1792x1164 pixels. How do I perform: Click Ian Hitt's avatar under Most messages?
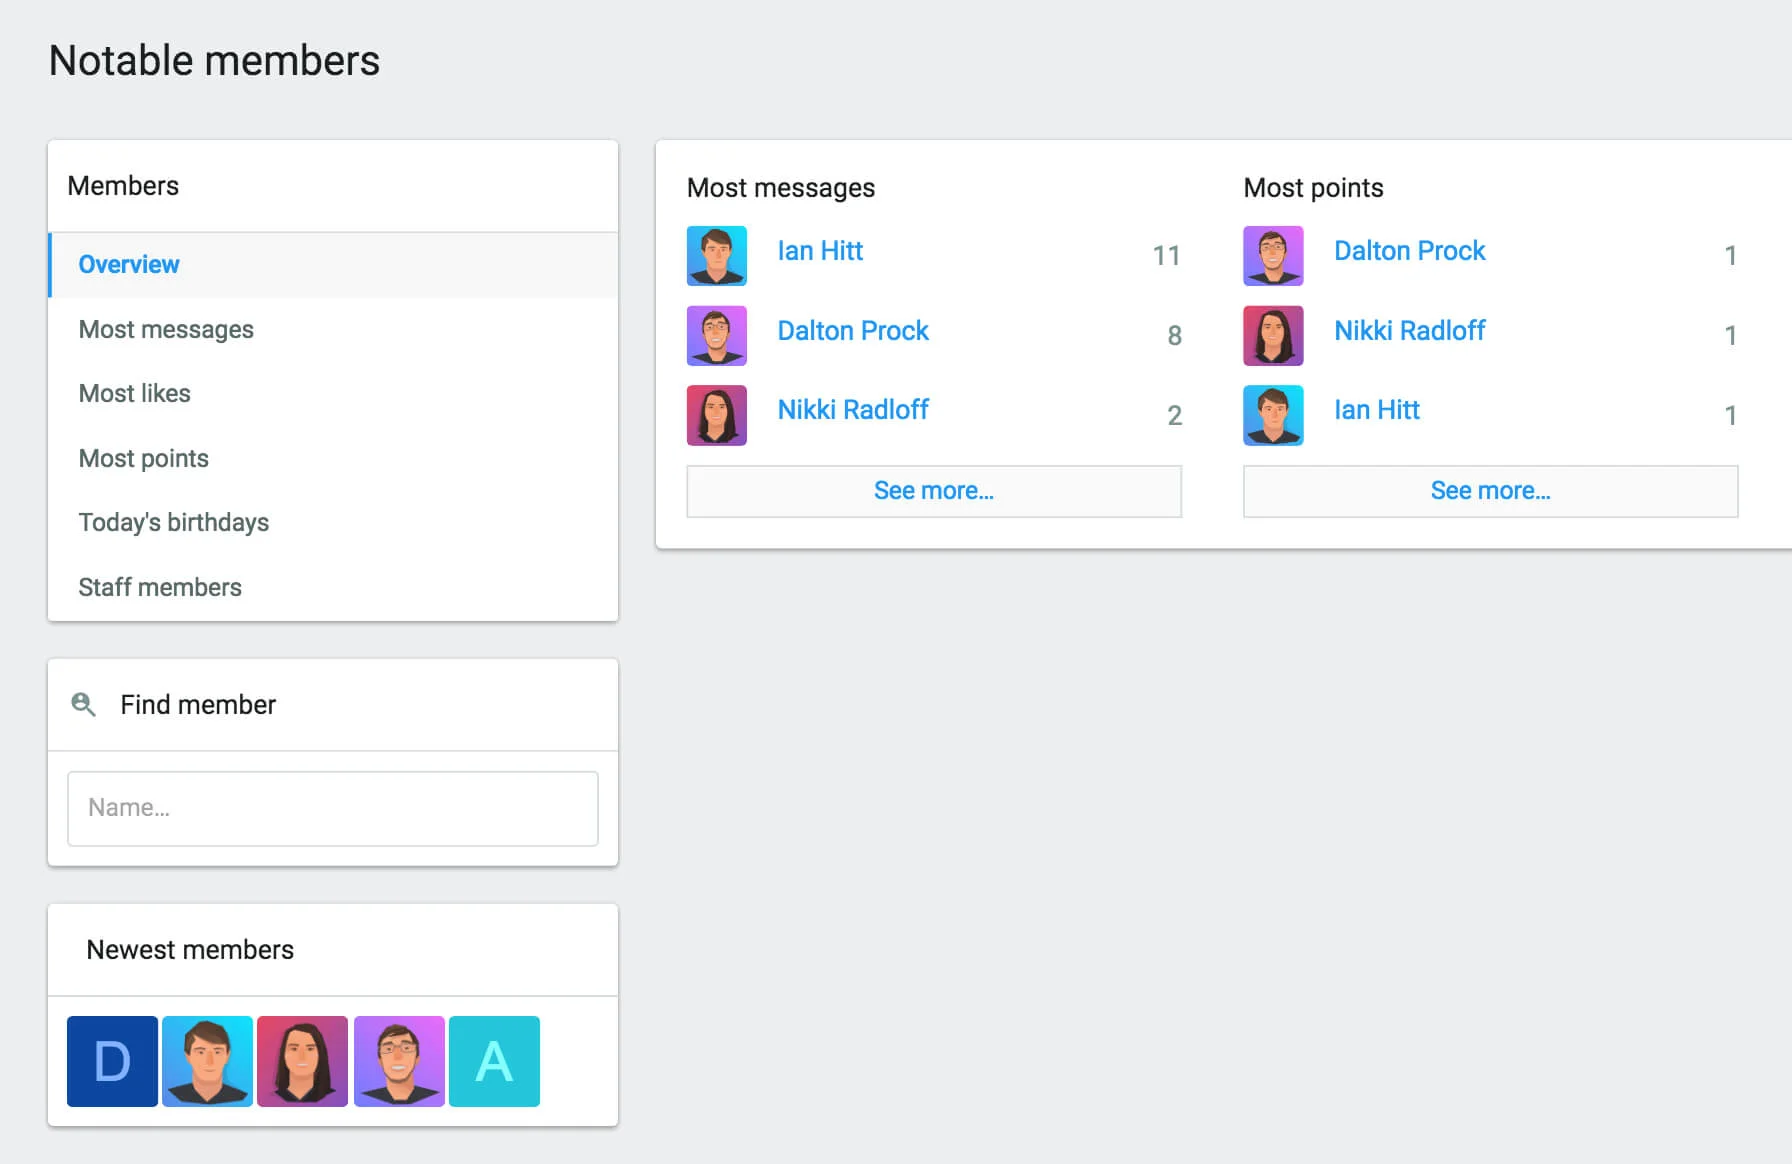[x=716, y=256]
